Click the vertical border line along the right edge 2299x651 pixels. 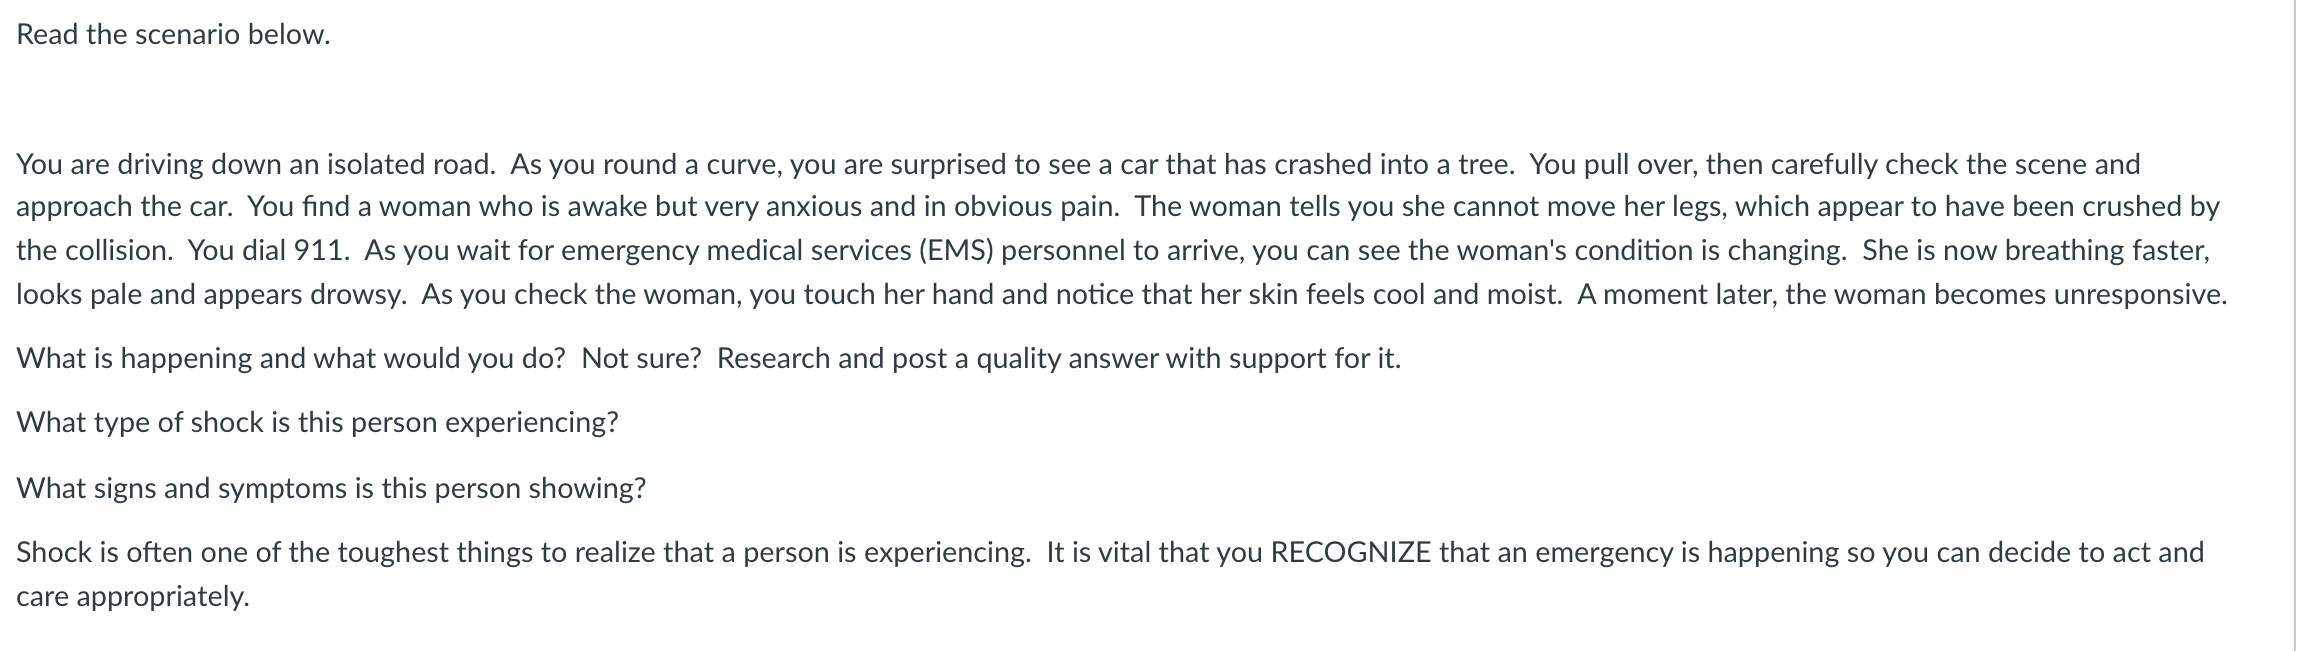tap(2294, 325)
